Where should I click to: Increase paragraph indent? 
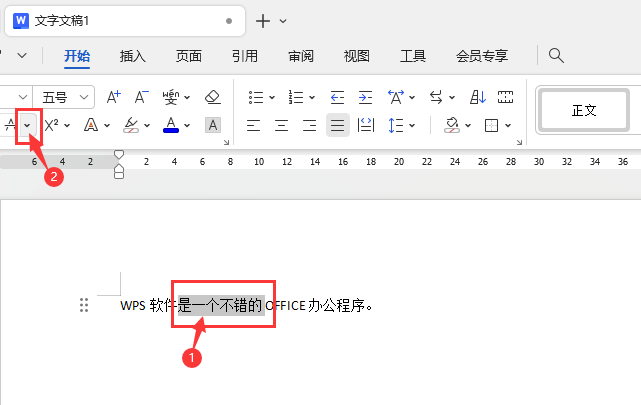pyautogui.click(x=365, y=97)
